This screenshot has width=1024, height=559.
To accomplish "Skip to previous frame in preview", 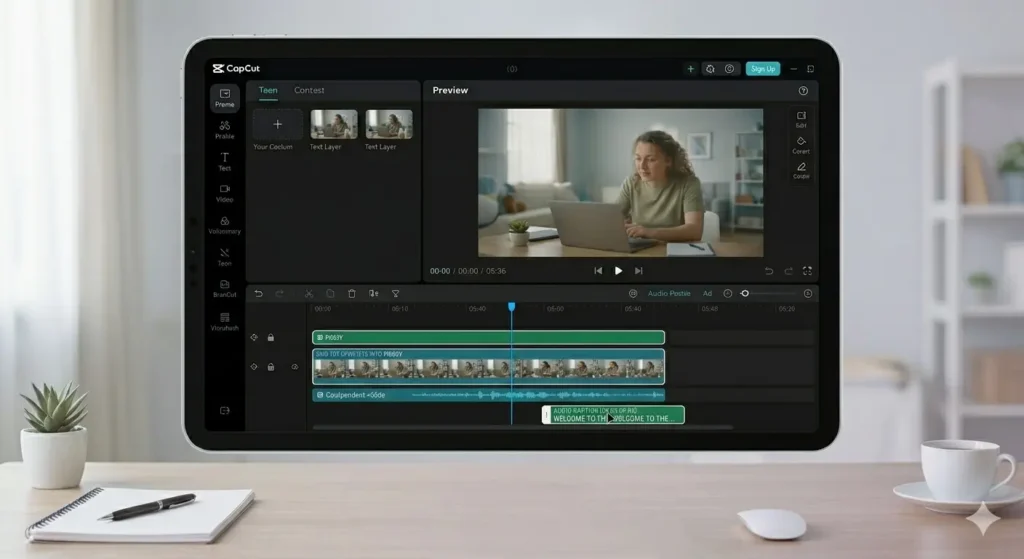I will (598, 271).
